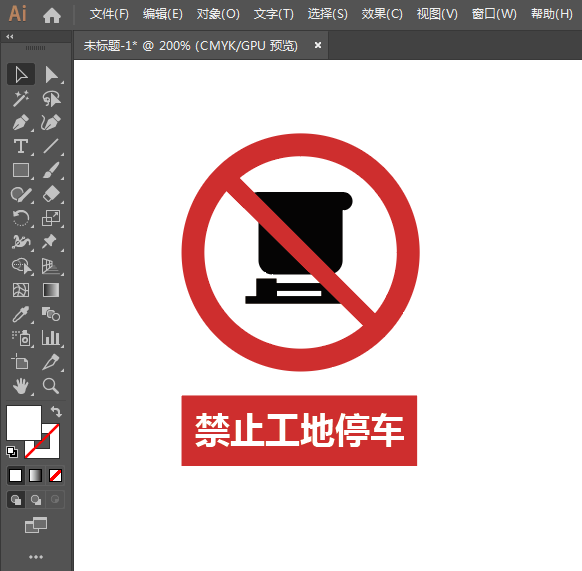Select the Mesh tool
The image size is (582, 571).
pyautogui.click(x=21, y=290)
